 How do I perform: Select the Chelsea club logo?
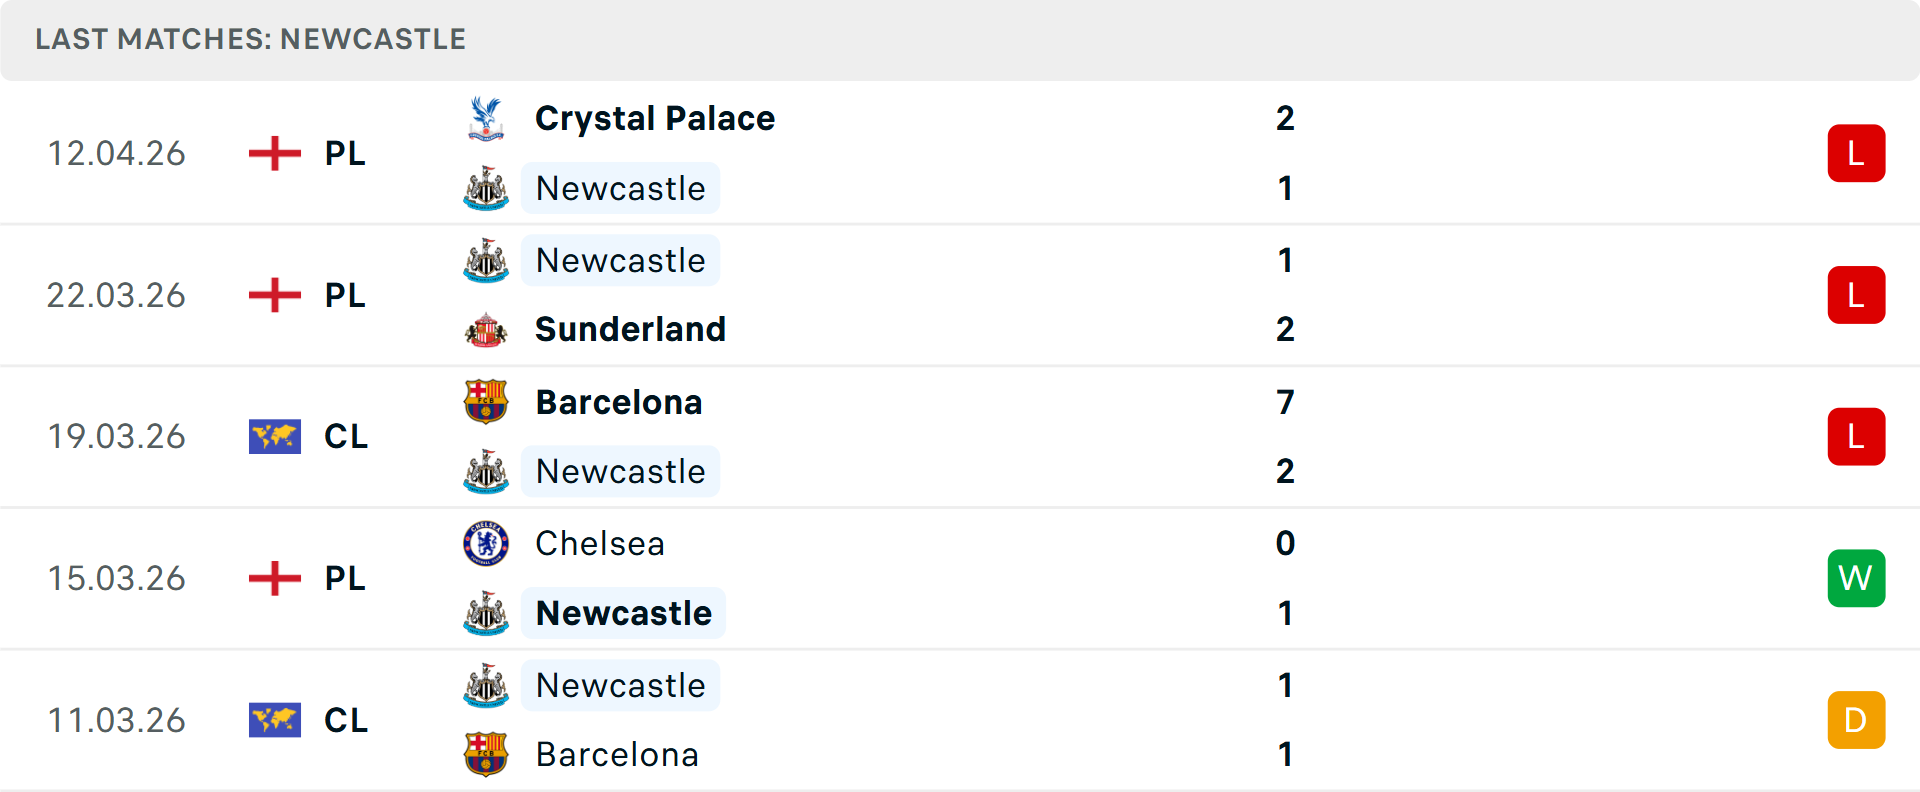tap(486, 543)
